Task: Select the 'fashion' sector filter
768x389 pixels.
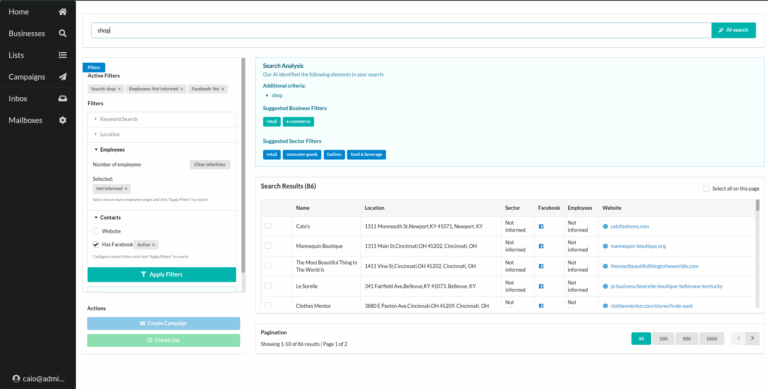Action: (335, 155)
